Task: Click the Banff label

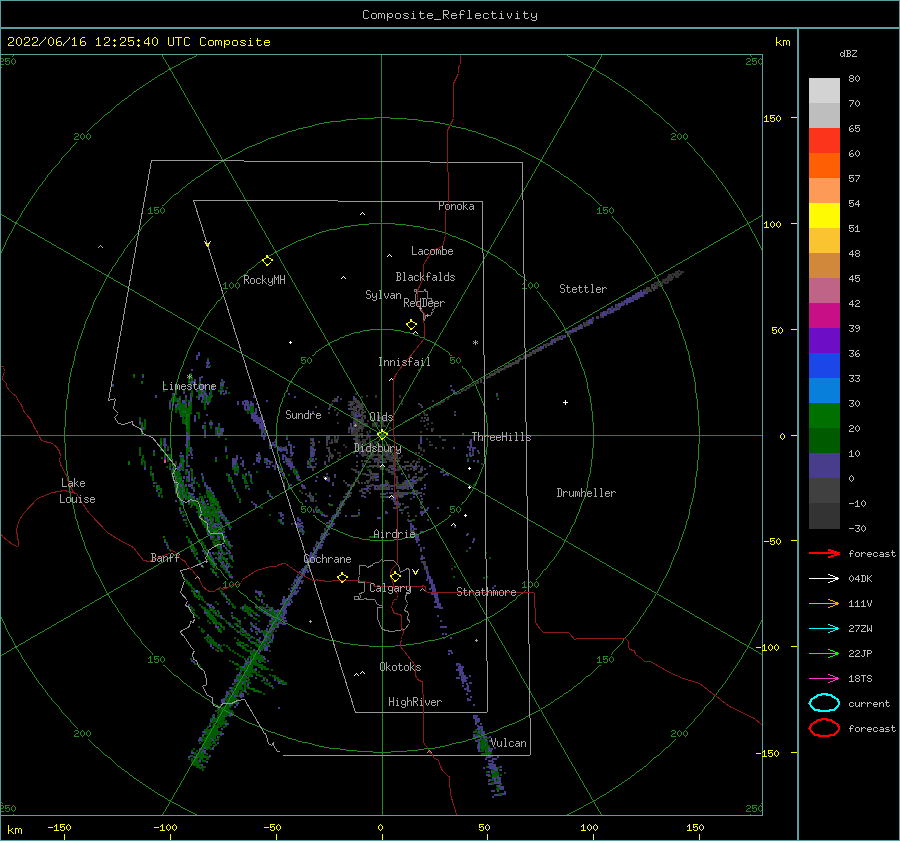Action: [165, 558]
